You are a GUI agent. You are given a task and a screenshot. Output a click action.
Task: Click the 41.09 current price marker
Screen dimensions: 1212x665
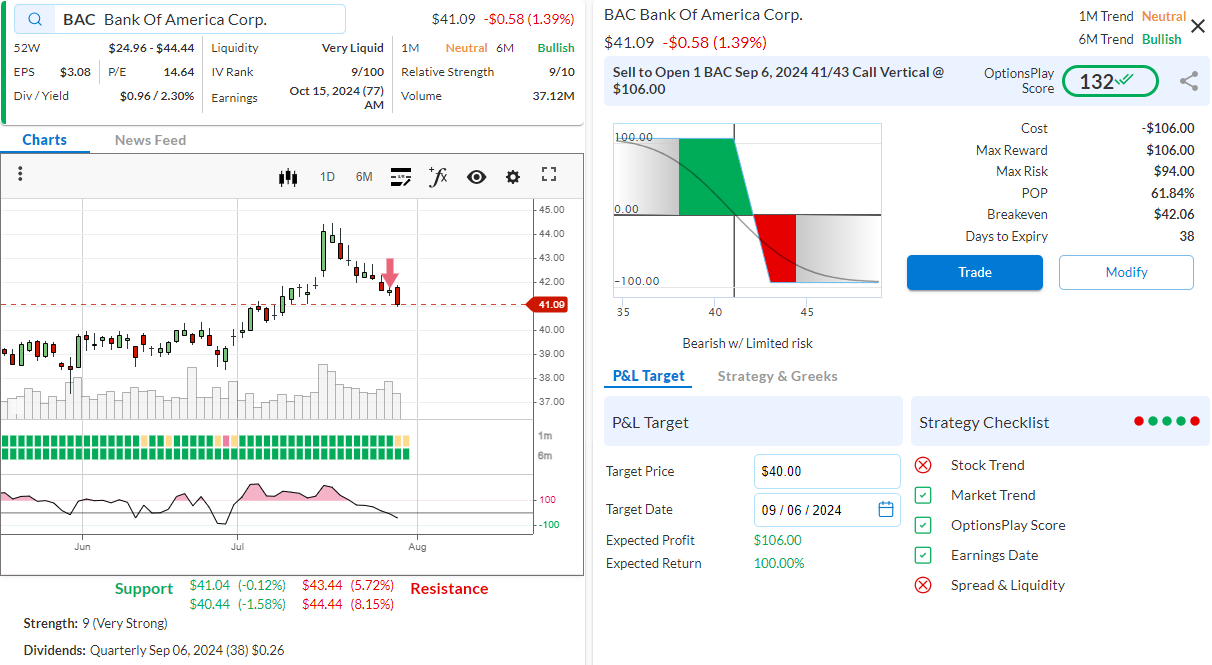(547, 304)
